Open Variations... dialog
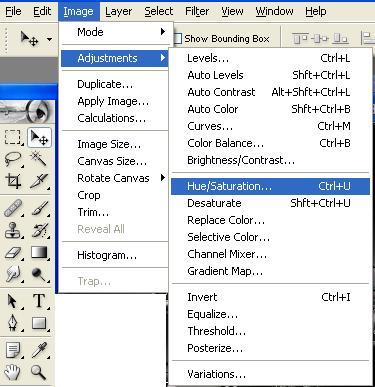Screen dimensions: 375x387 tap(270, 374)
